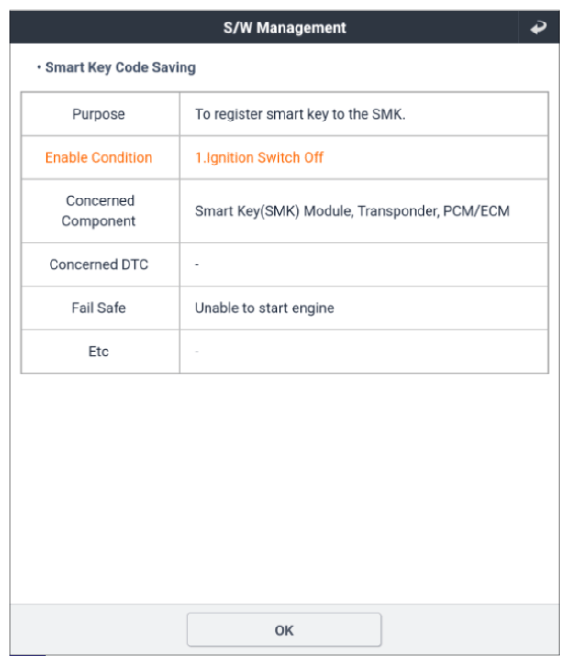This screenshot has height=665, width=569.
Task: Click the word 'Management' in the header
Action: click(301, 28)
